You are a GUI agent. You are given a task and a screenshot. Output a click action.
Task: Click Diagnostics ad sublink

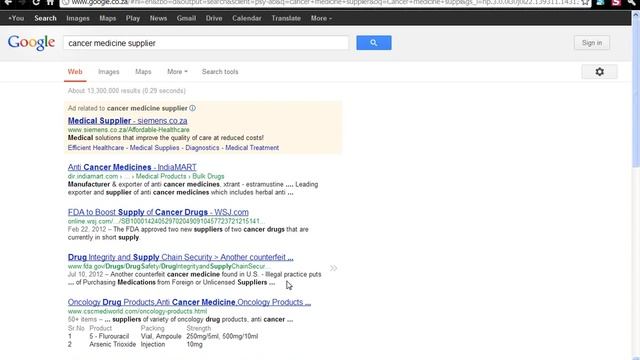point(202,148)
